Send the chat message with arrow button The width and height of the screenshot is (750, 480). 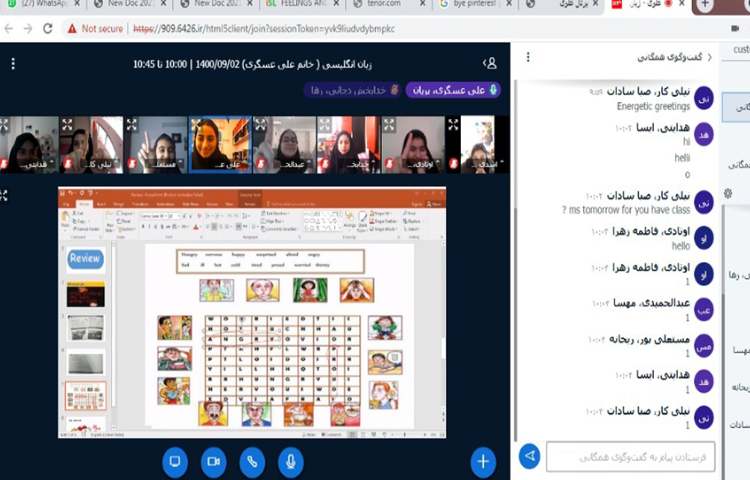tap(530, 456)
